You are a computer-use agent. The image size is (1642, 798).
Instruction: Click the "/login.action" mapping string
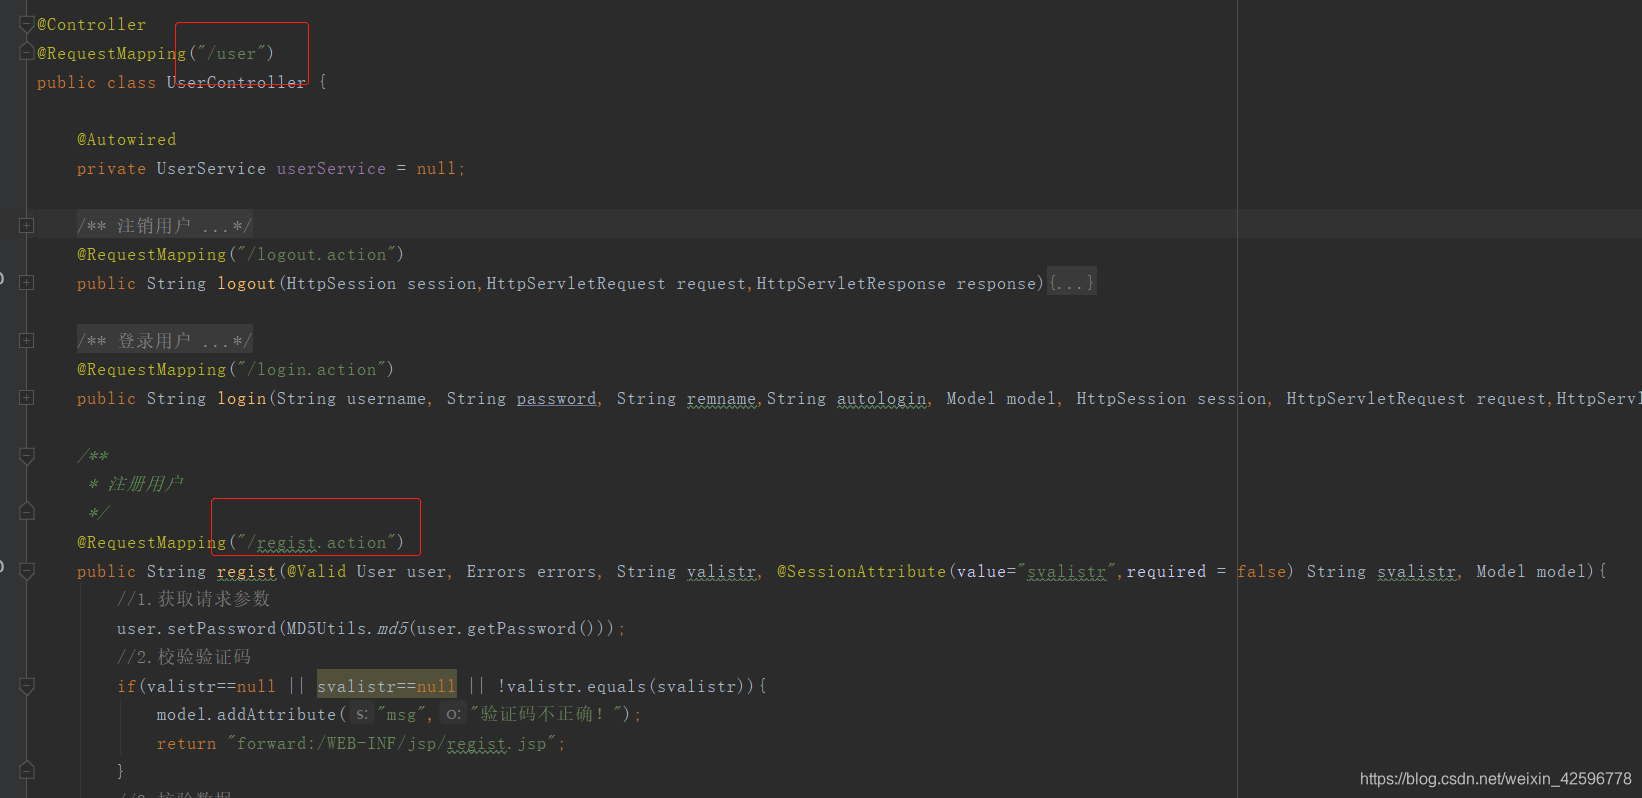[x=311, y=369]
